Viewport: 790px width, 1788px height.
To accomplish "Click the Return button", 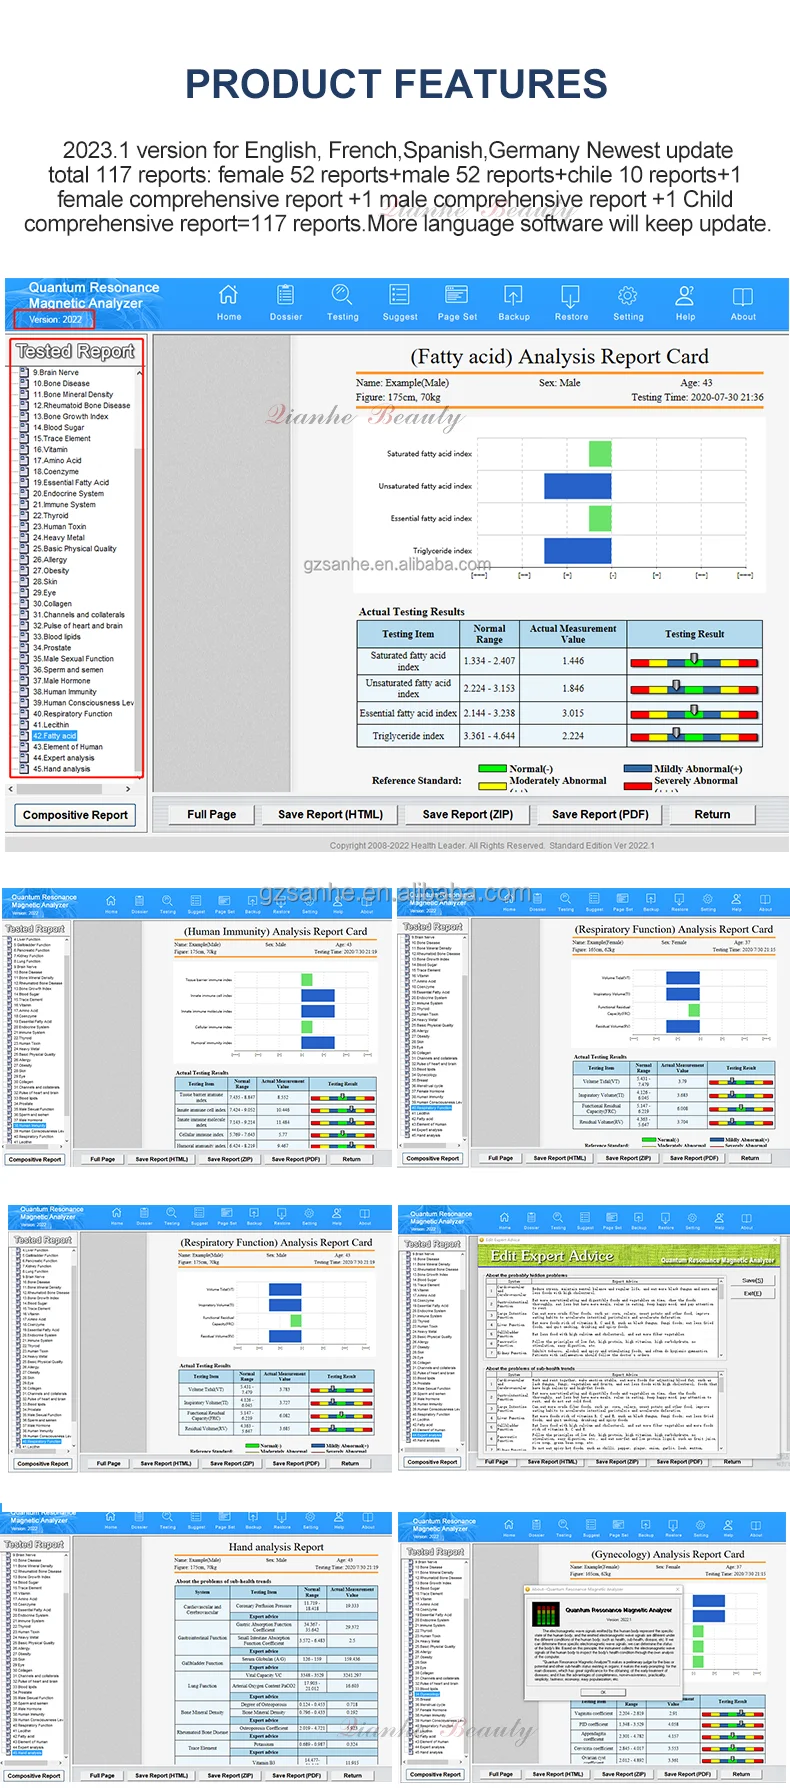I will [712, 814].
